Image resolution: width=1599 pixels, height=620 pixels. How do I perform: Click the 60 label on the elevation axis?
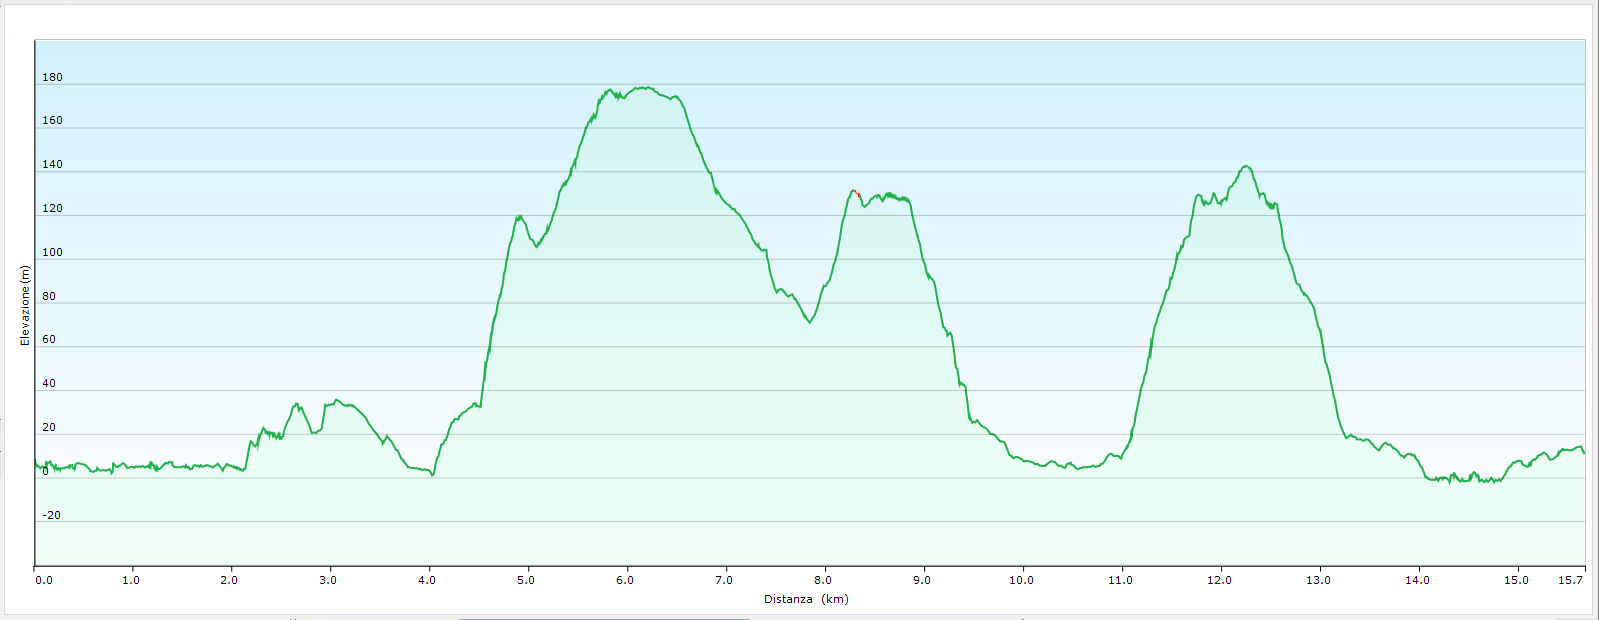click(x=49, y=339)
